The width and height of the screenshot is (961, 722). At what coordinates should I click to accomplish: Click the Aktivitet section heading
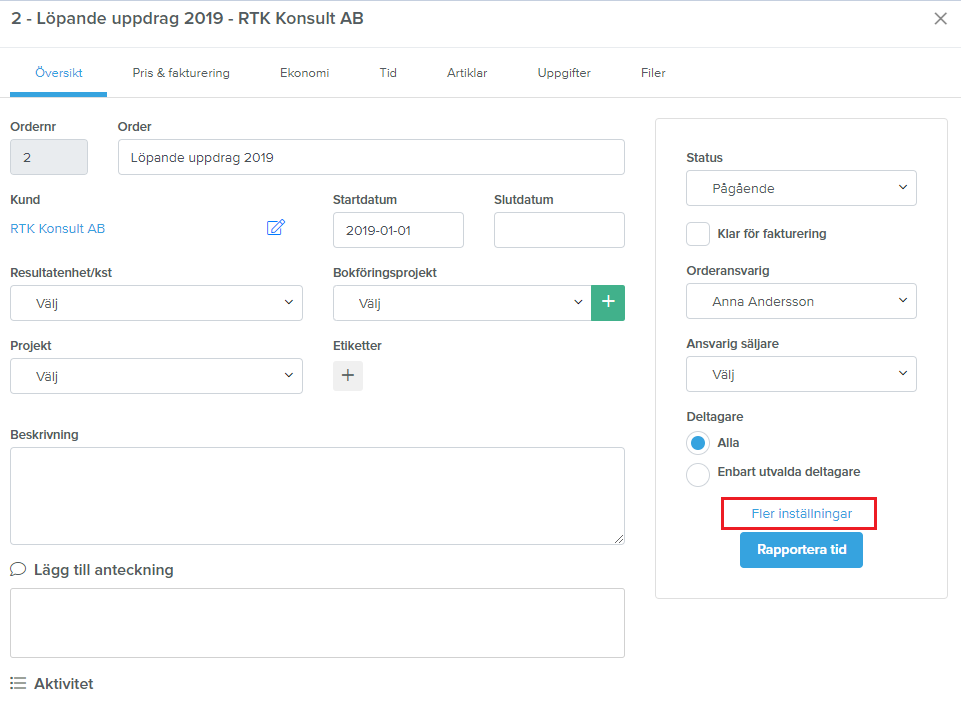(x=64, y=684)
